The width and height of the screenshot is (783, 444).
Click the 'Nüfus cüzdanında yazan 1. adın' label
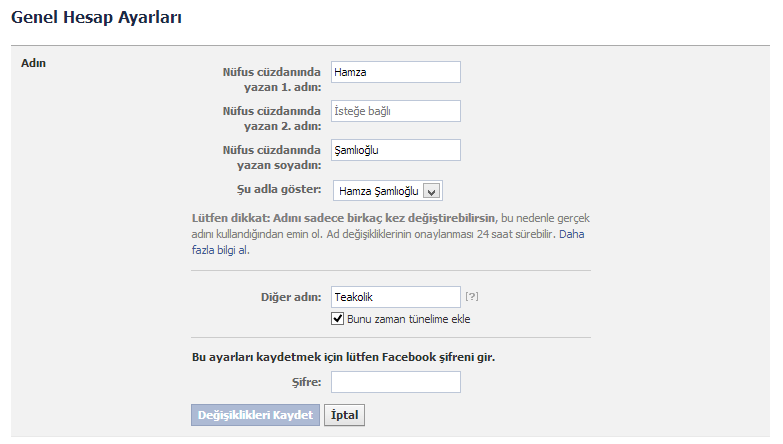tap(272, 79)
